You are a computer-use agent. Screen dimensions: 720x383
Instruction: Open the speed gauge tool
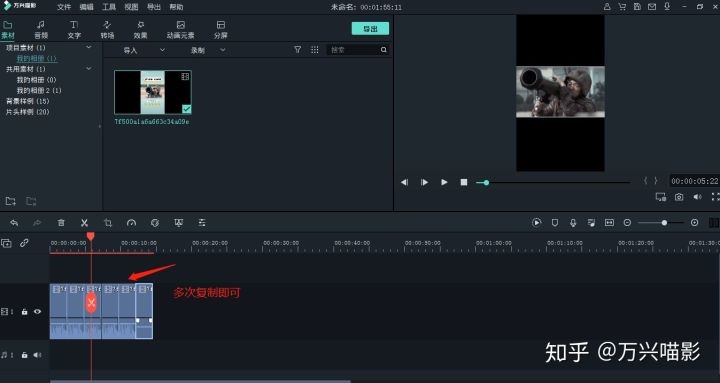tap(131, 223)
